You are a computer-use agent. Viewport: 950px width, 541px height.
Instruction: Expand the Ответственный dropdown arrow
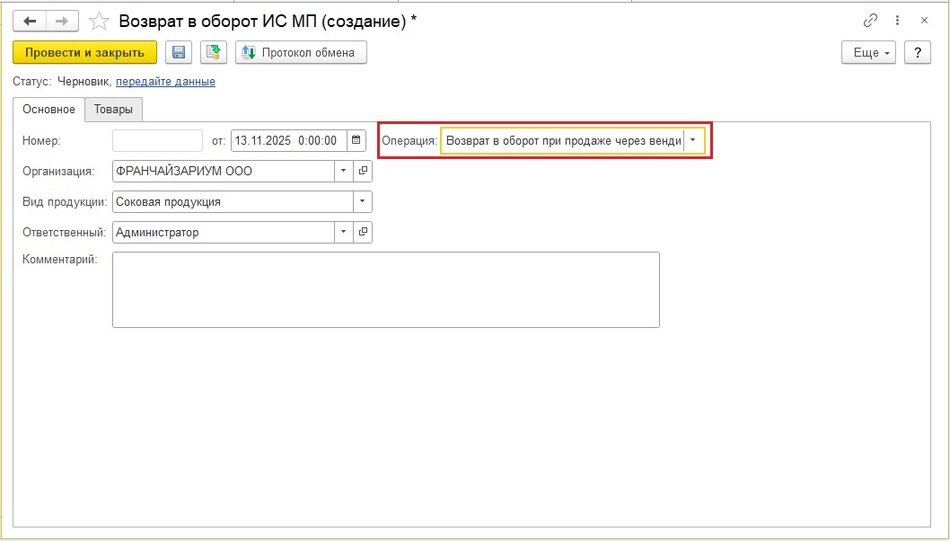344,232
